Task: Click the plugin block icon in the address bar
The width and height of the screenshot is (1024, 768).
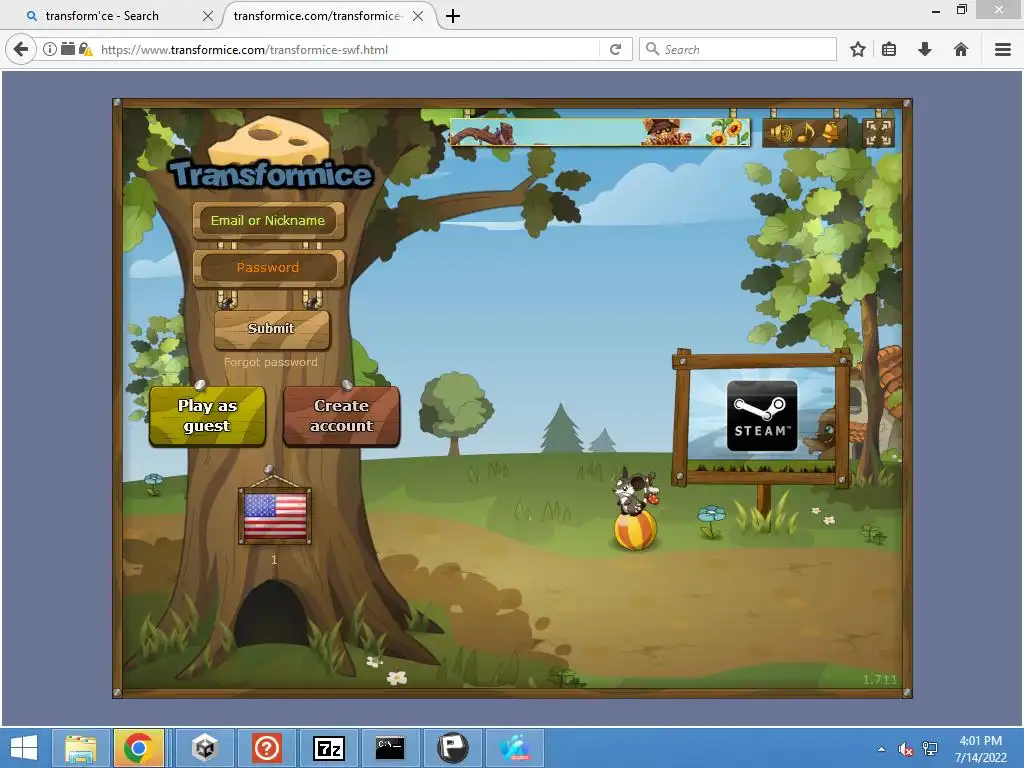Action: pos(68,49)
